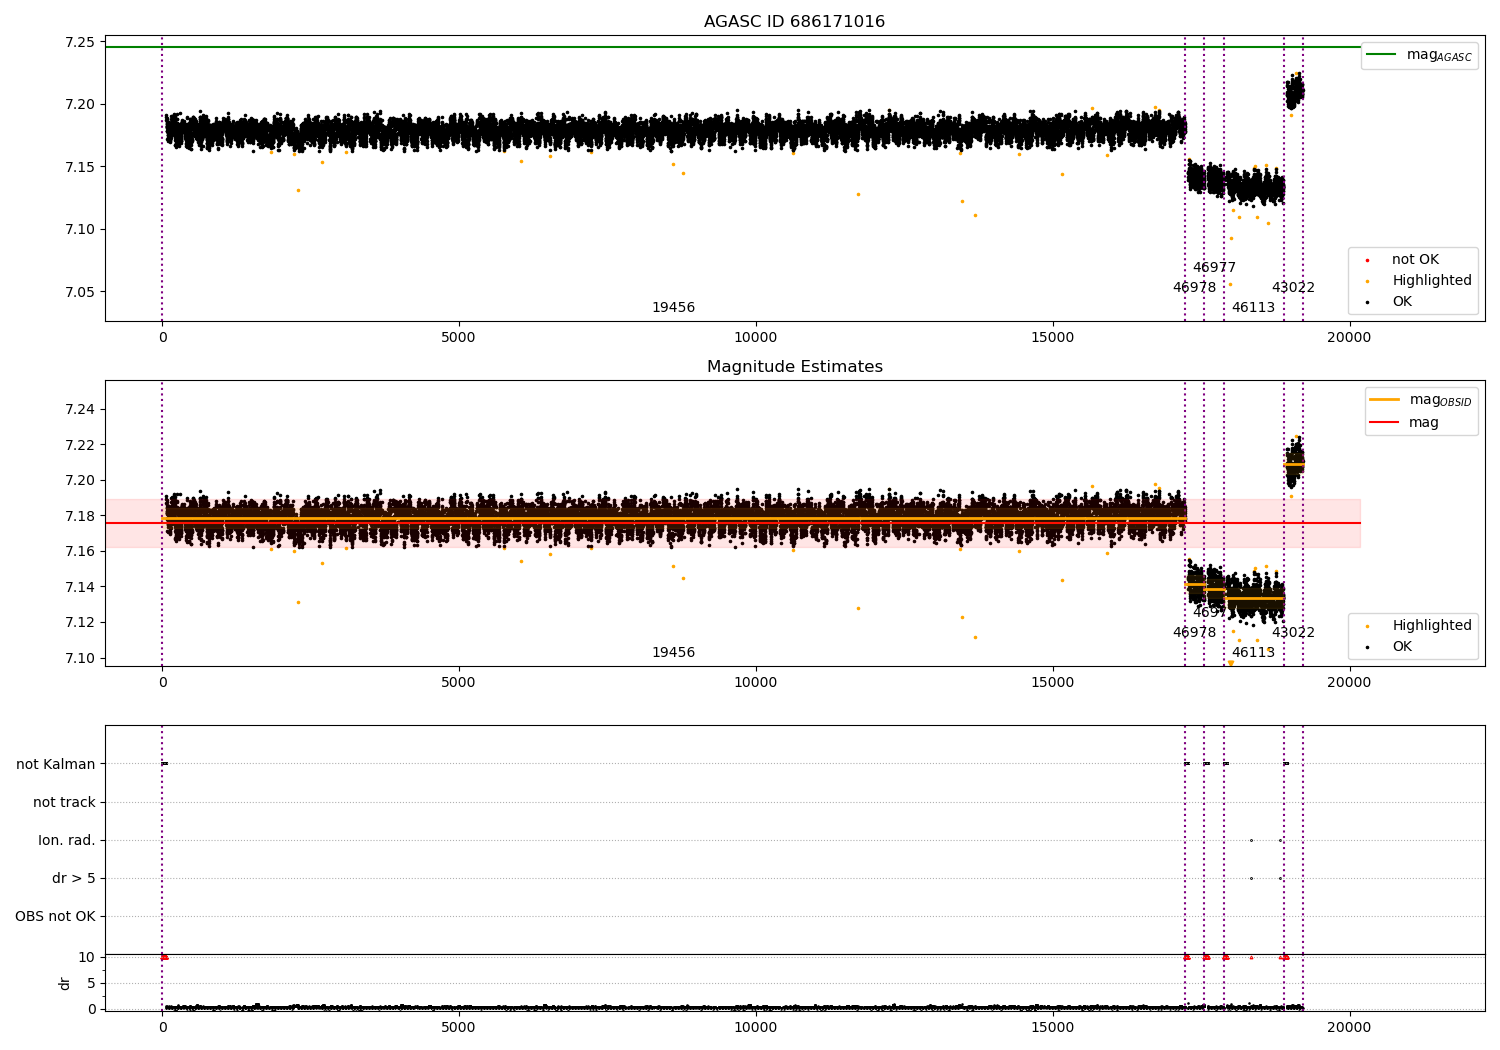This screenshot has height=1050, width=1500.
Task: Click obsid label 19456 in the top plot
Action: (673, 308)
